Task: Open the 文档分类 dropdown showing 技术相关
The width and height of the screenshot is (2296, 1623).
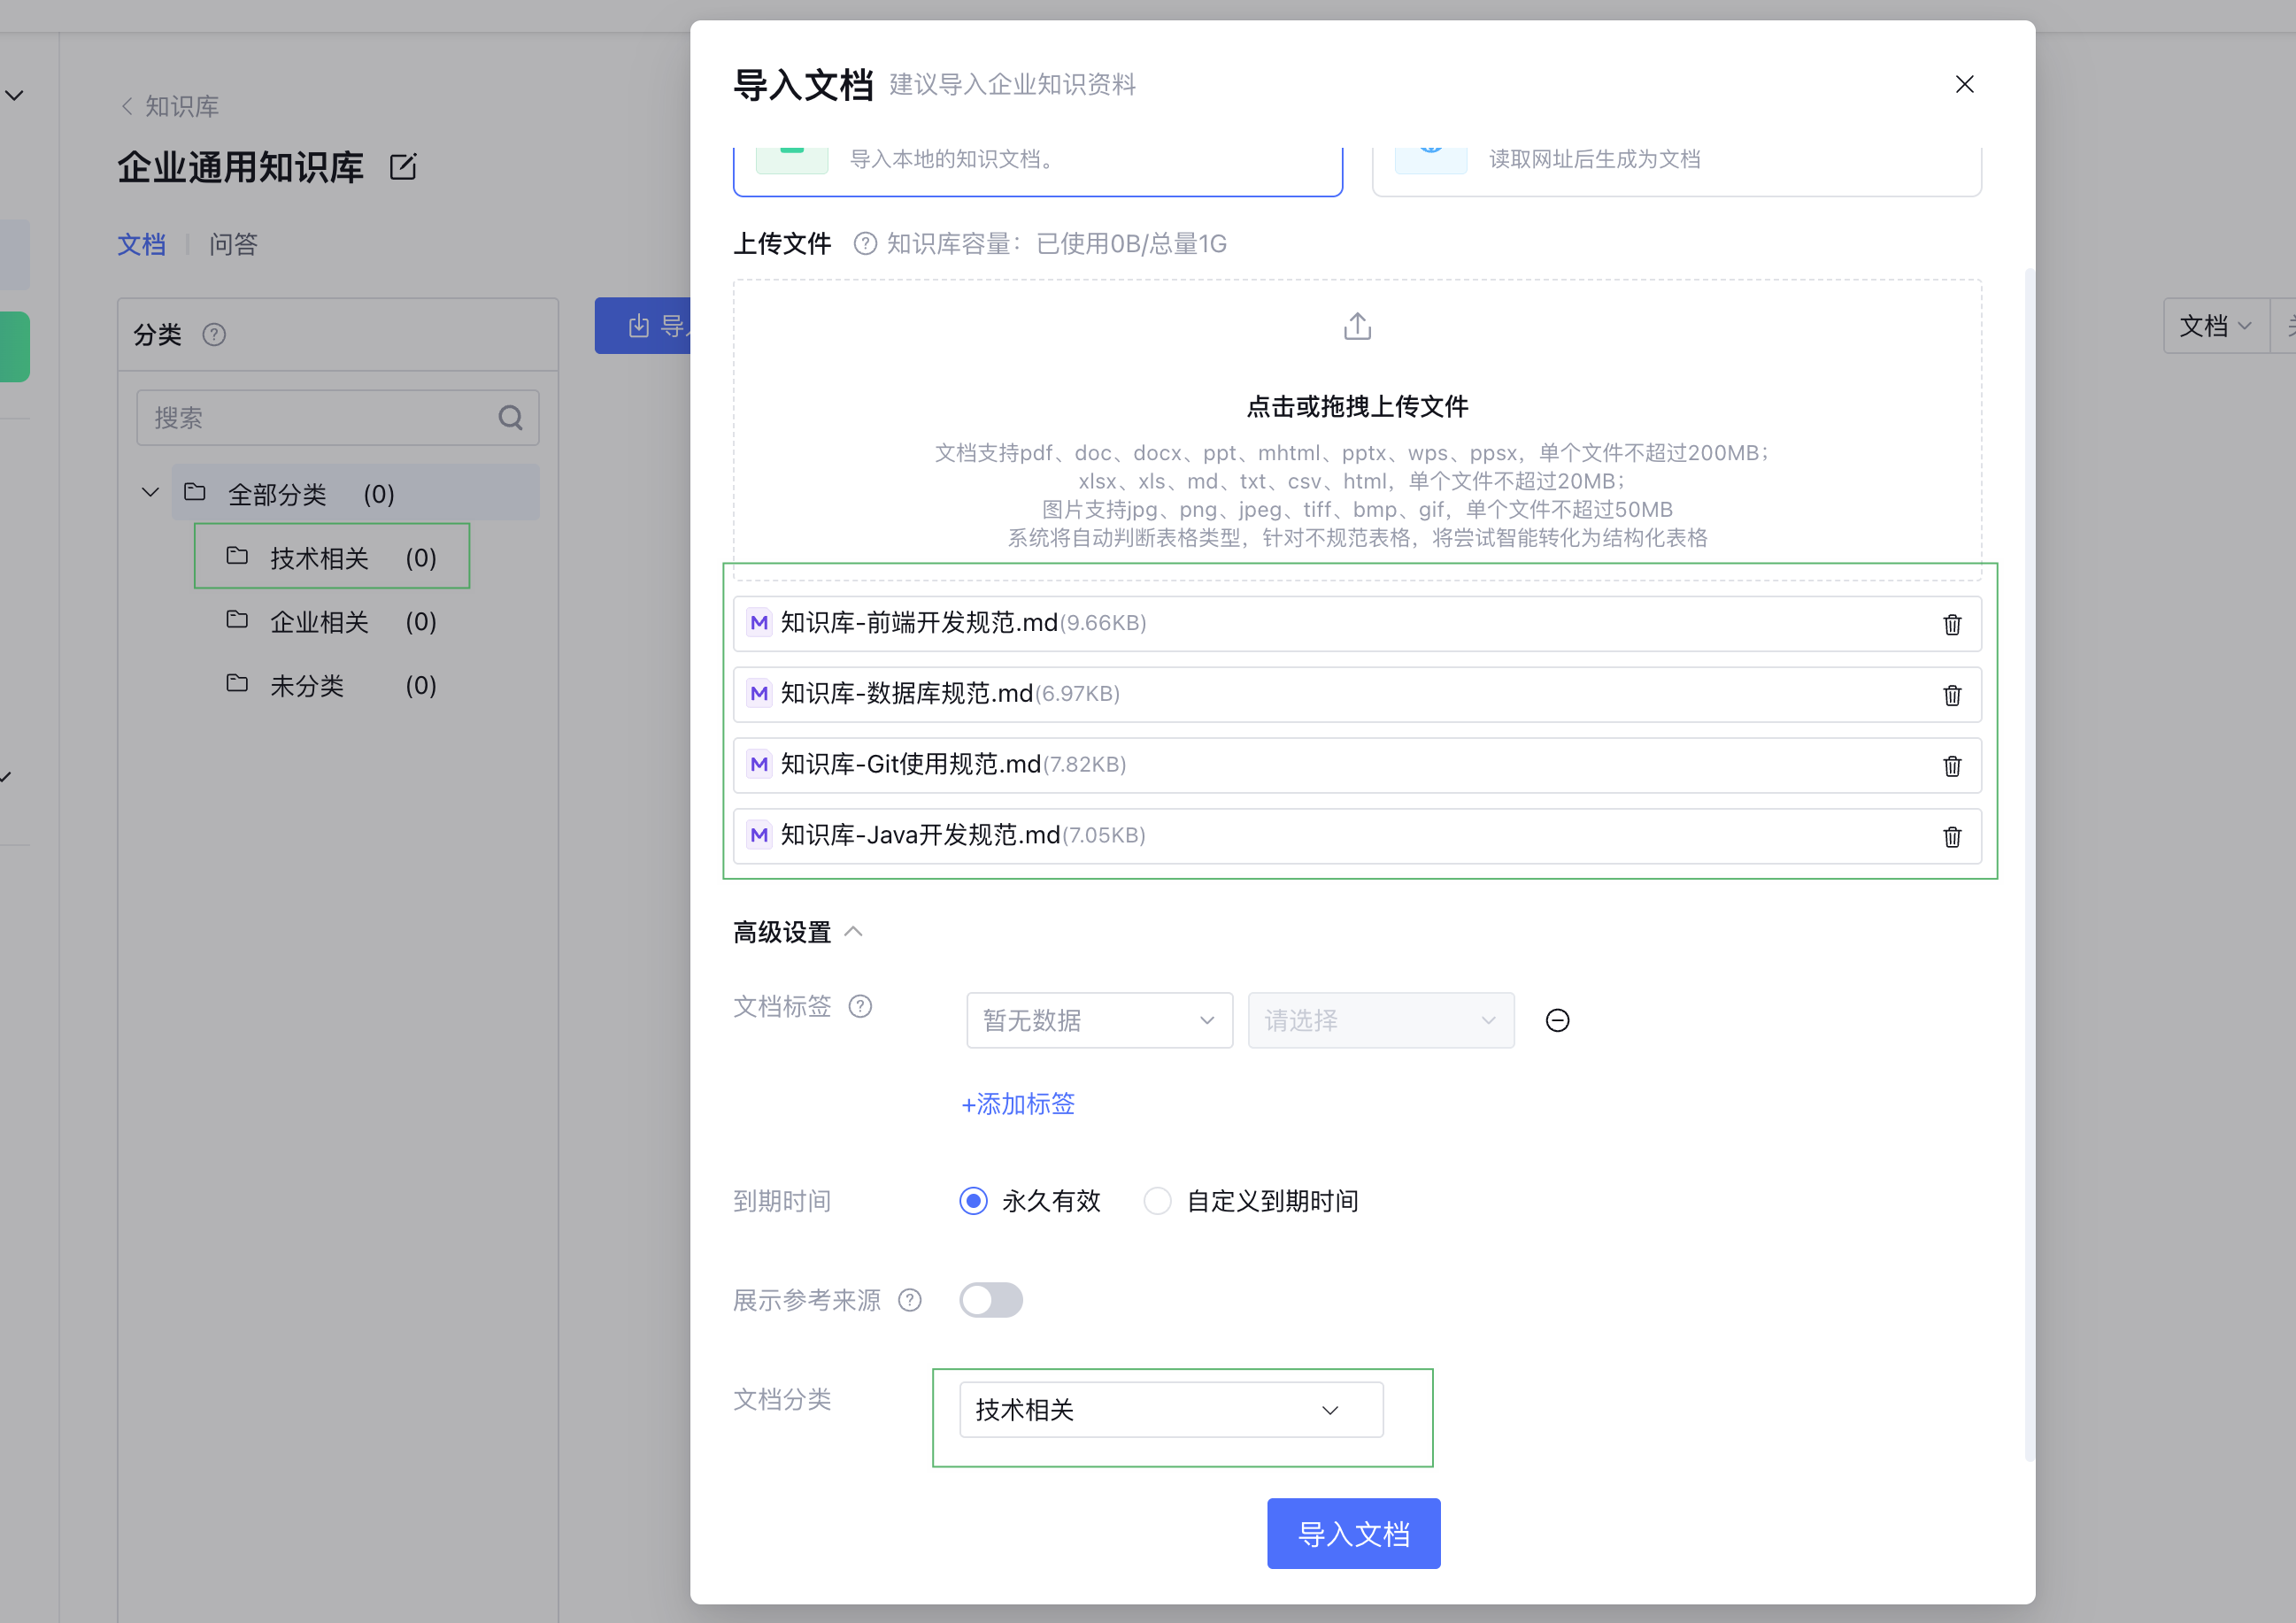Action: coord(1168,1409)
